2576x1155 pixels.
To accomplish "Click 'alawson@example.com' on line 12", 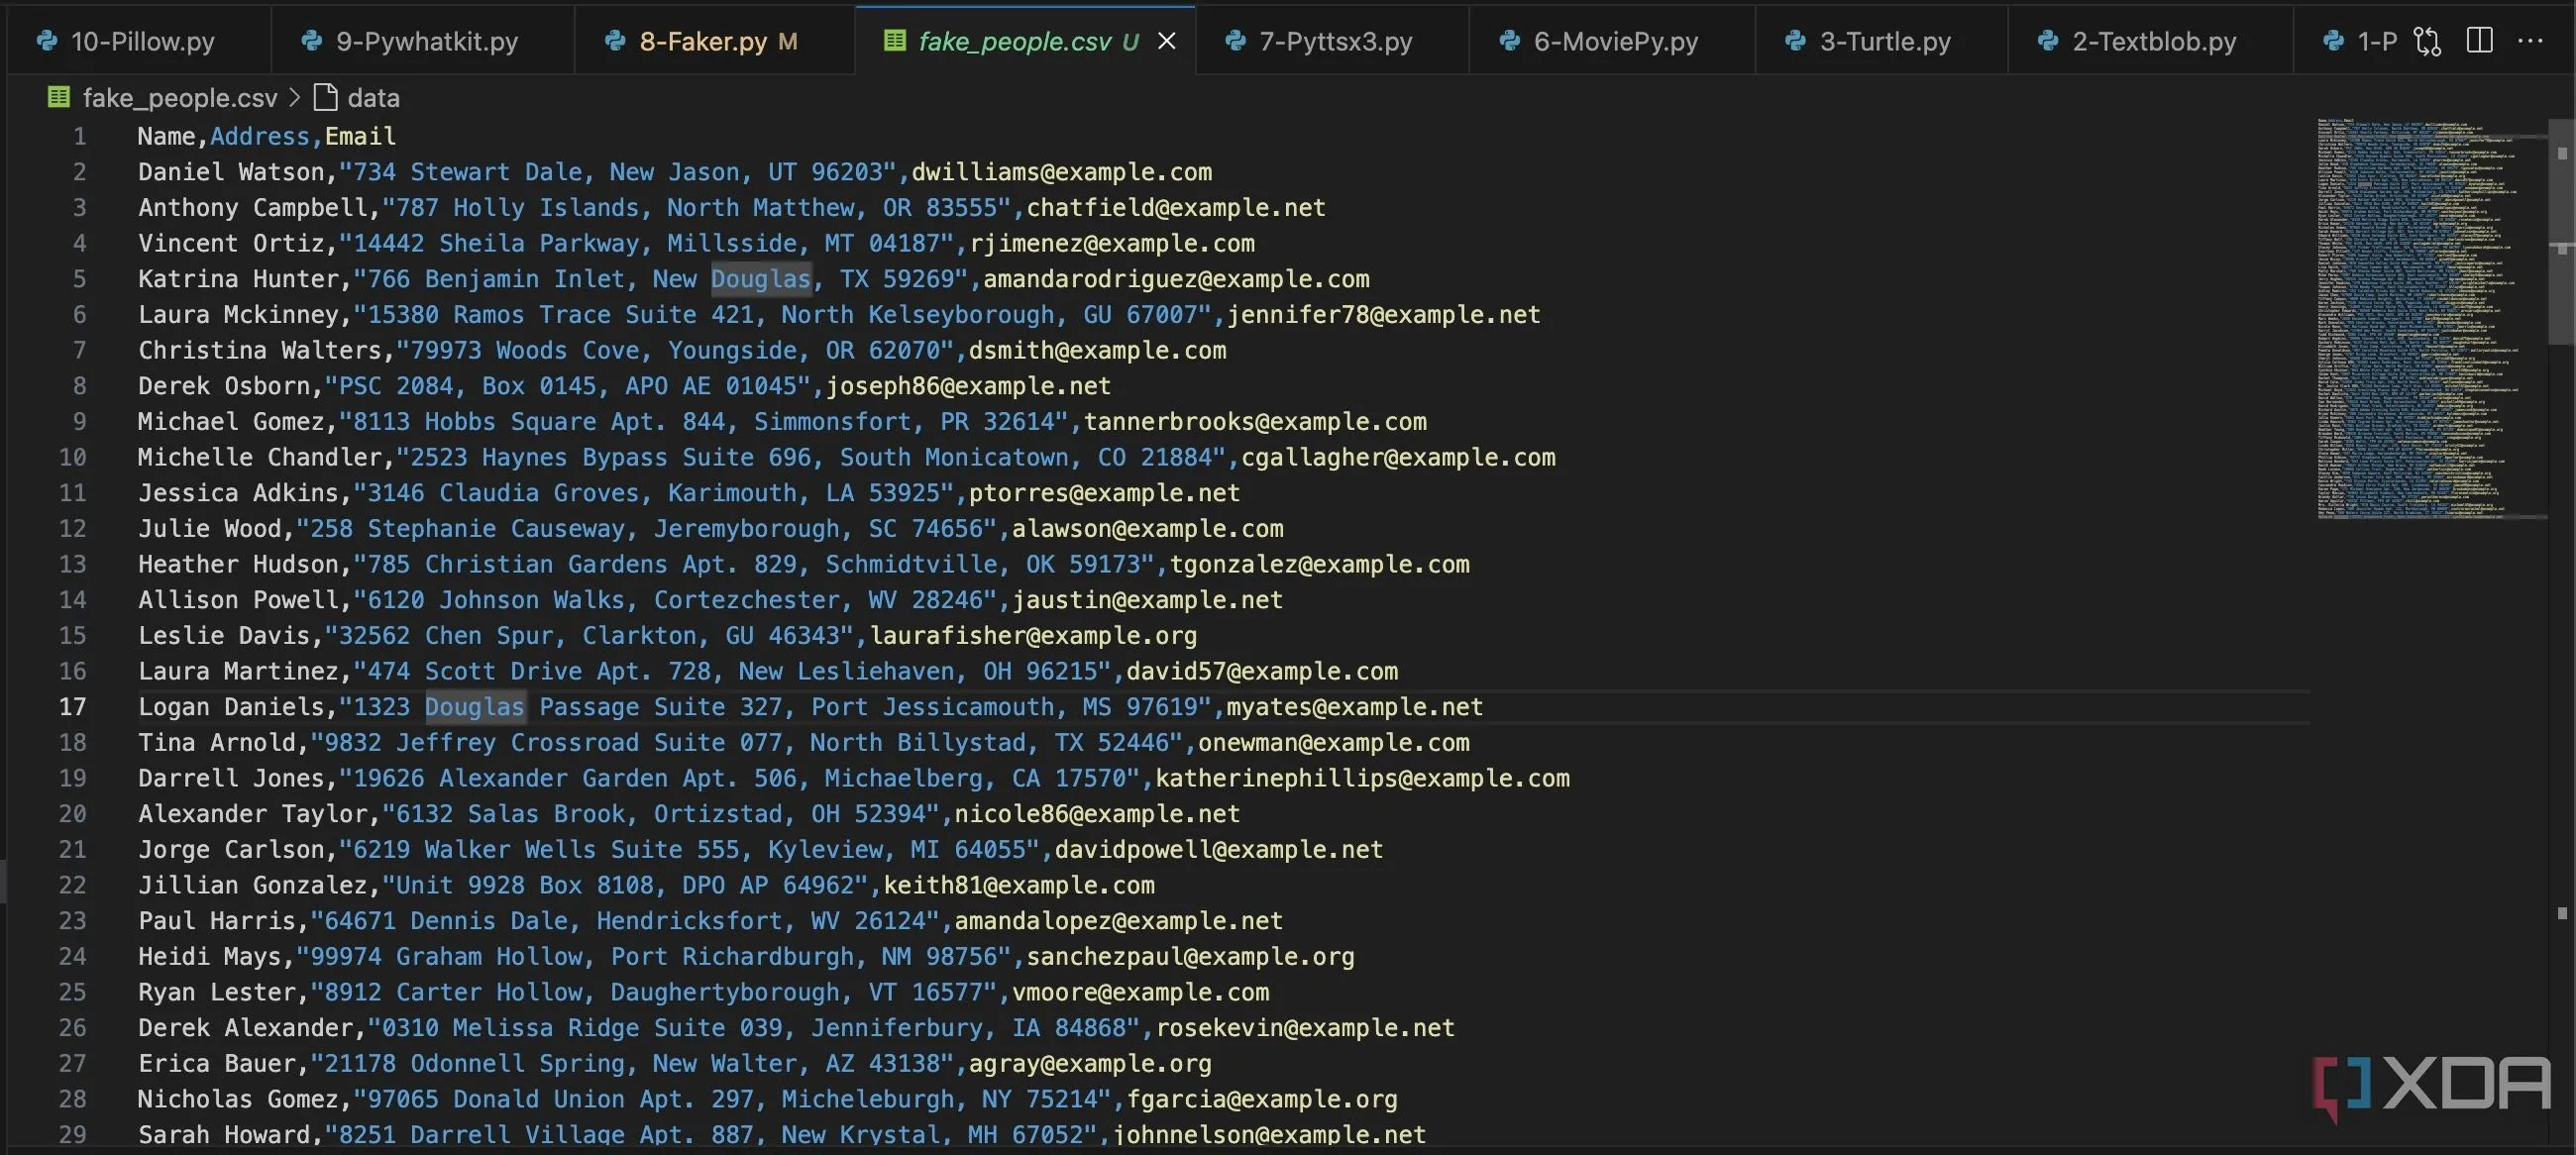I will click(x=1147, y=529).
